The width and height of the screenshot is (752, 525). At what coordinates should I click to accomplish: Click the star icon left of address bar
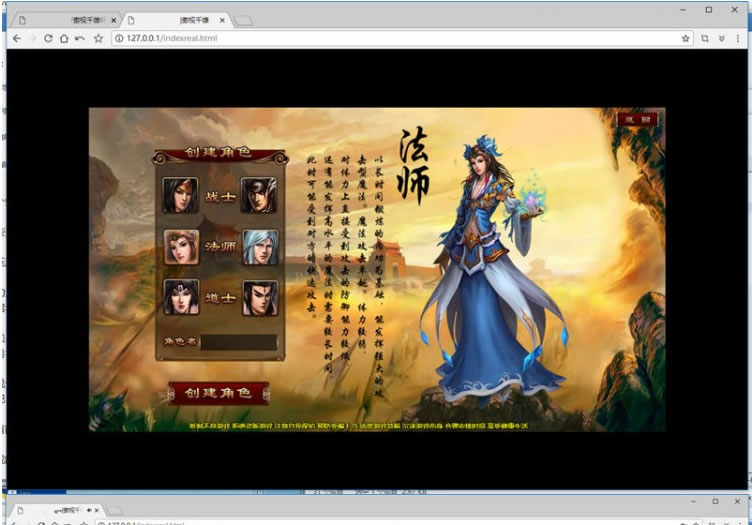pos(98,38)
